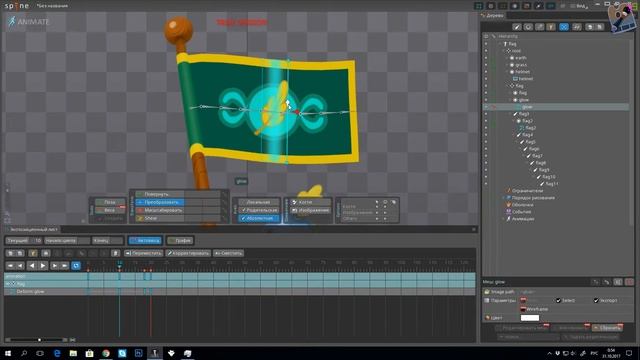Screen dimensions: 640x360
Task: Open Chrome from the taskbar
Action: pyautogui.click(x=106, y=353)
